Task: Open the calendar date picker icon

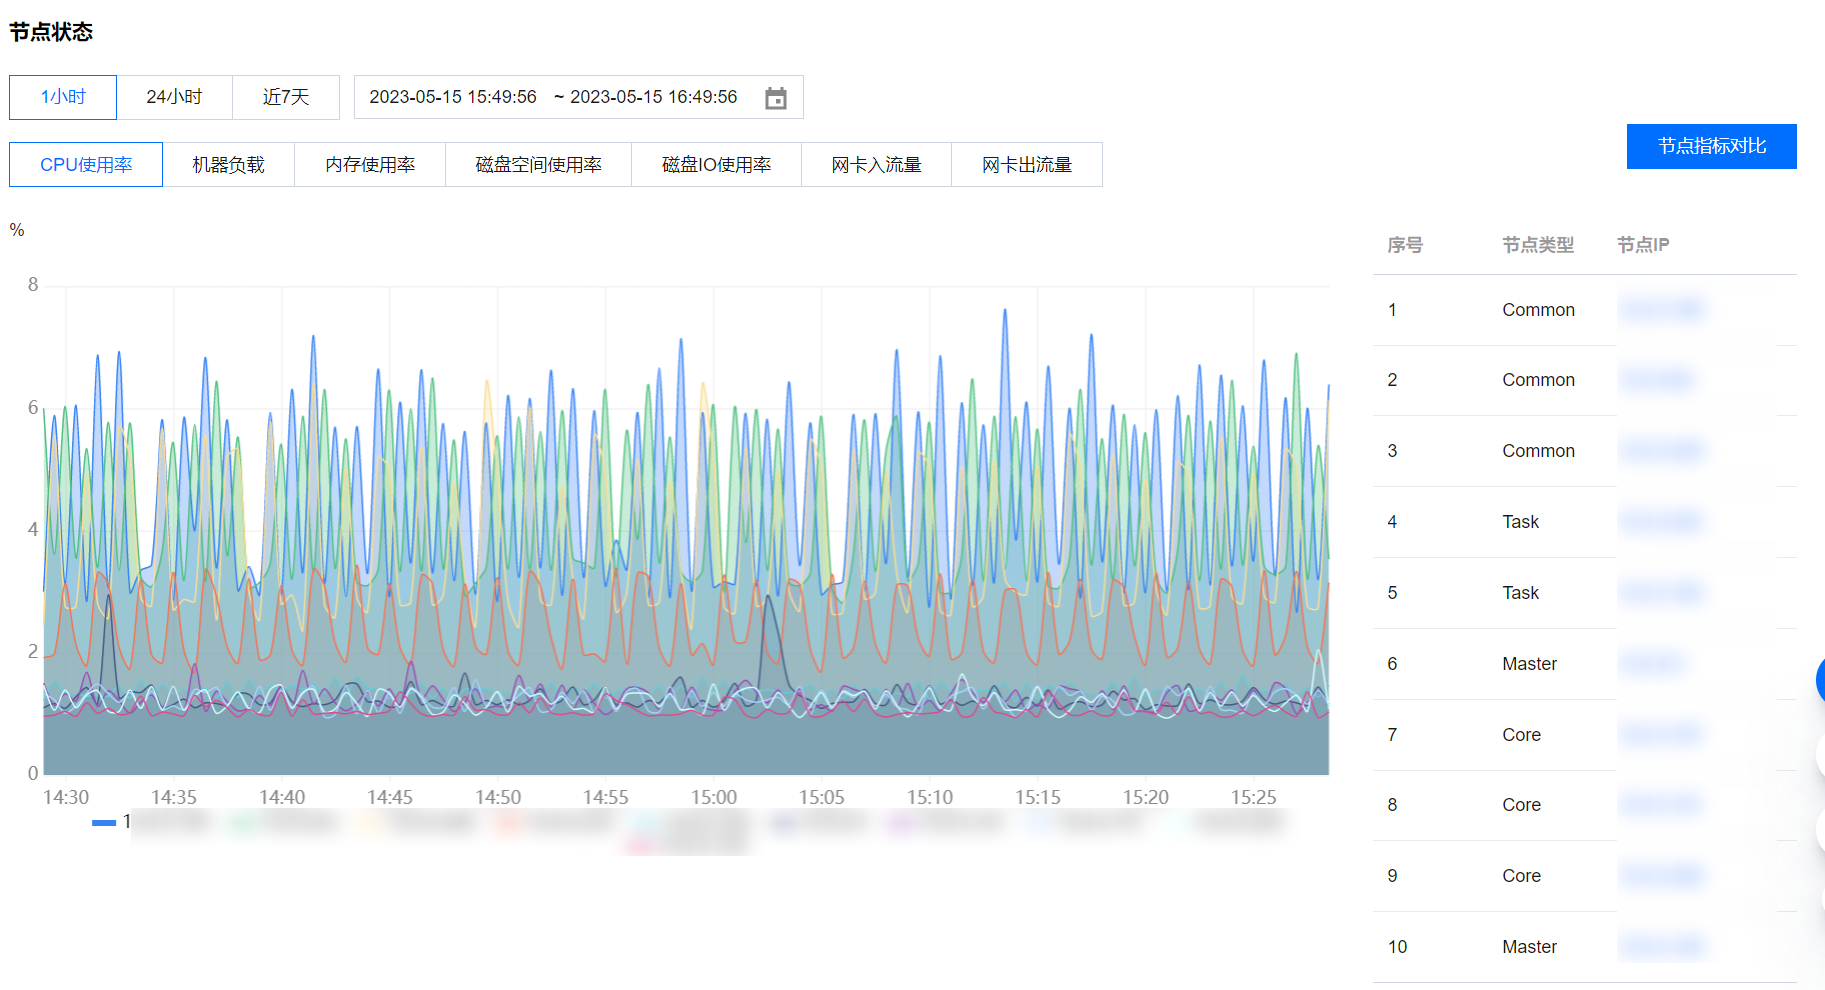Action: pos(777,97)
